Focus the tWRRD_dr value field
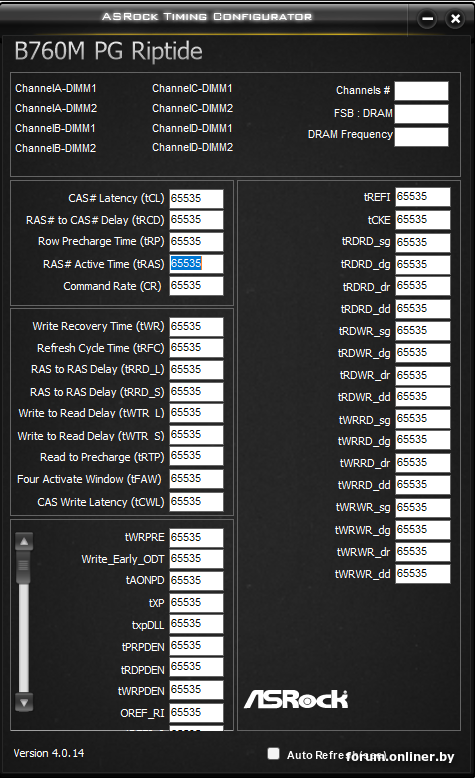475x778 pixels. pyautogui.click(x=422, y=463)
